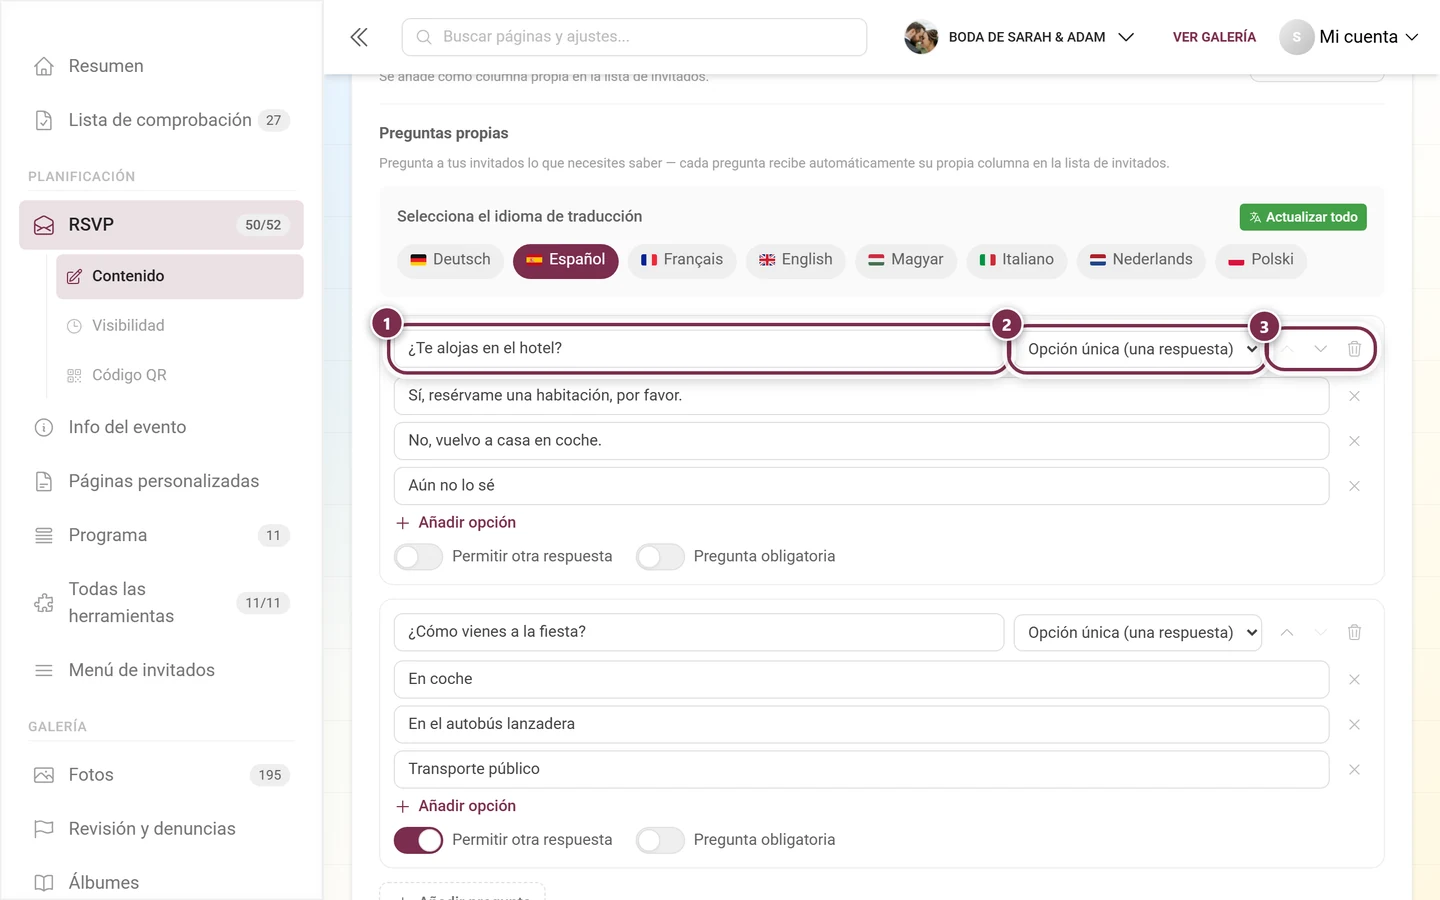The height and width of the screenshot is (900, 1440).
Task: Open answer type dropdown for hotel question
Action: point(1138,349)
